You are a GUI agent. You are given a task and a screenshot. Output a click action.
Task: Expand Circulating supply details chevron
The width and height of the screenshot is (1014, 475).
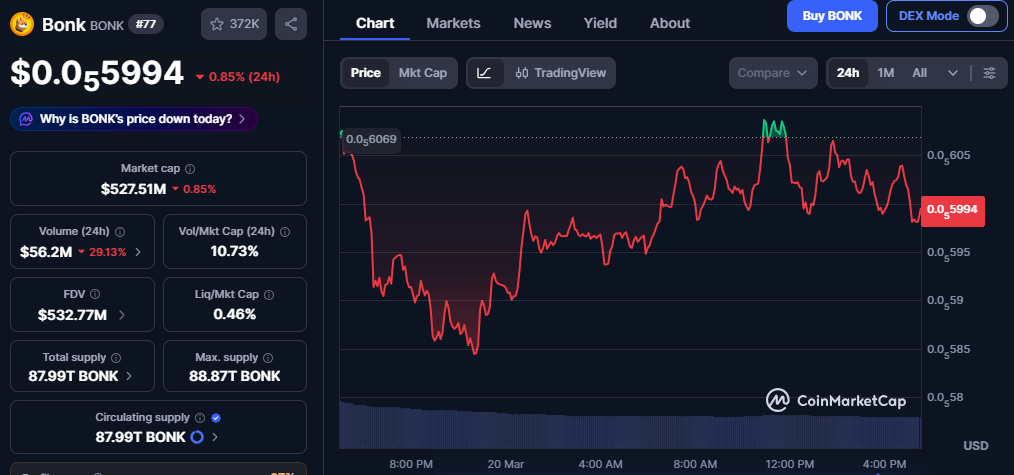[x=215, y=438]
